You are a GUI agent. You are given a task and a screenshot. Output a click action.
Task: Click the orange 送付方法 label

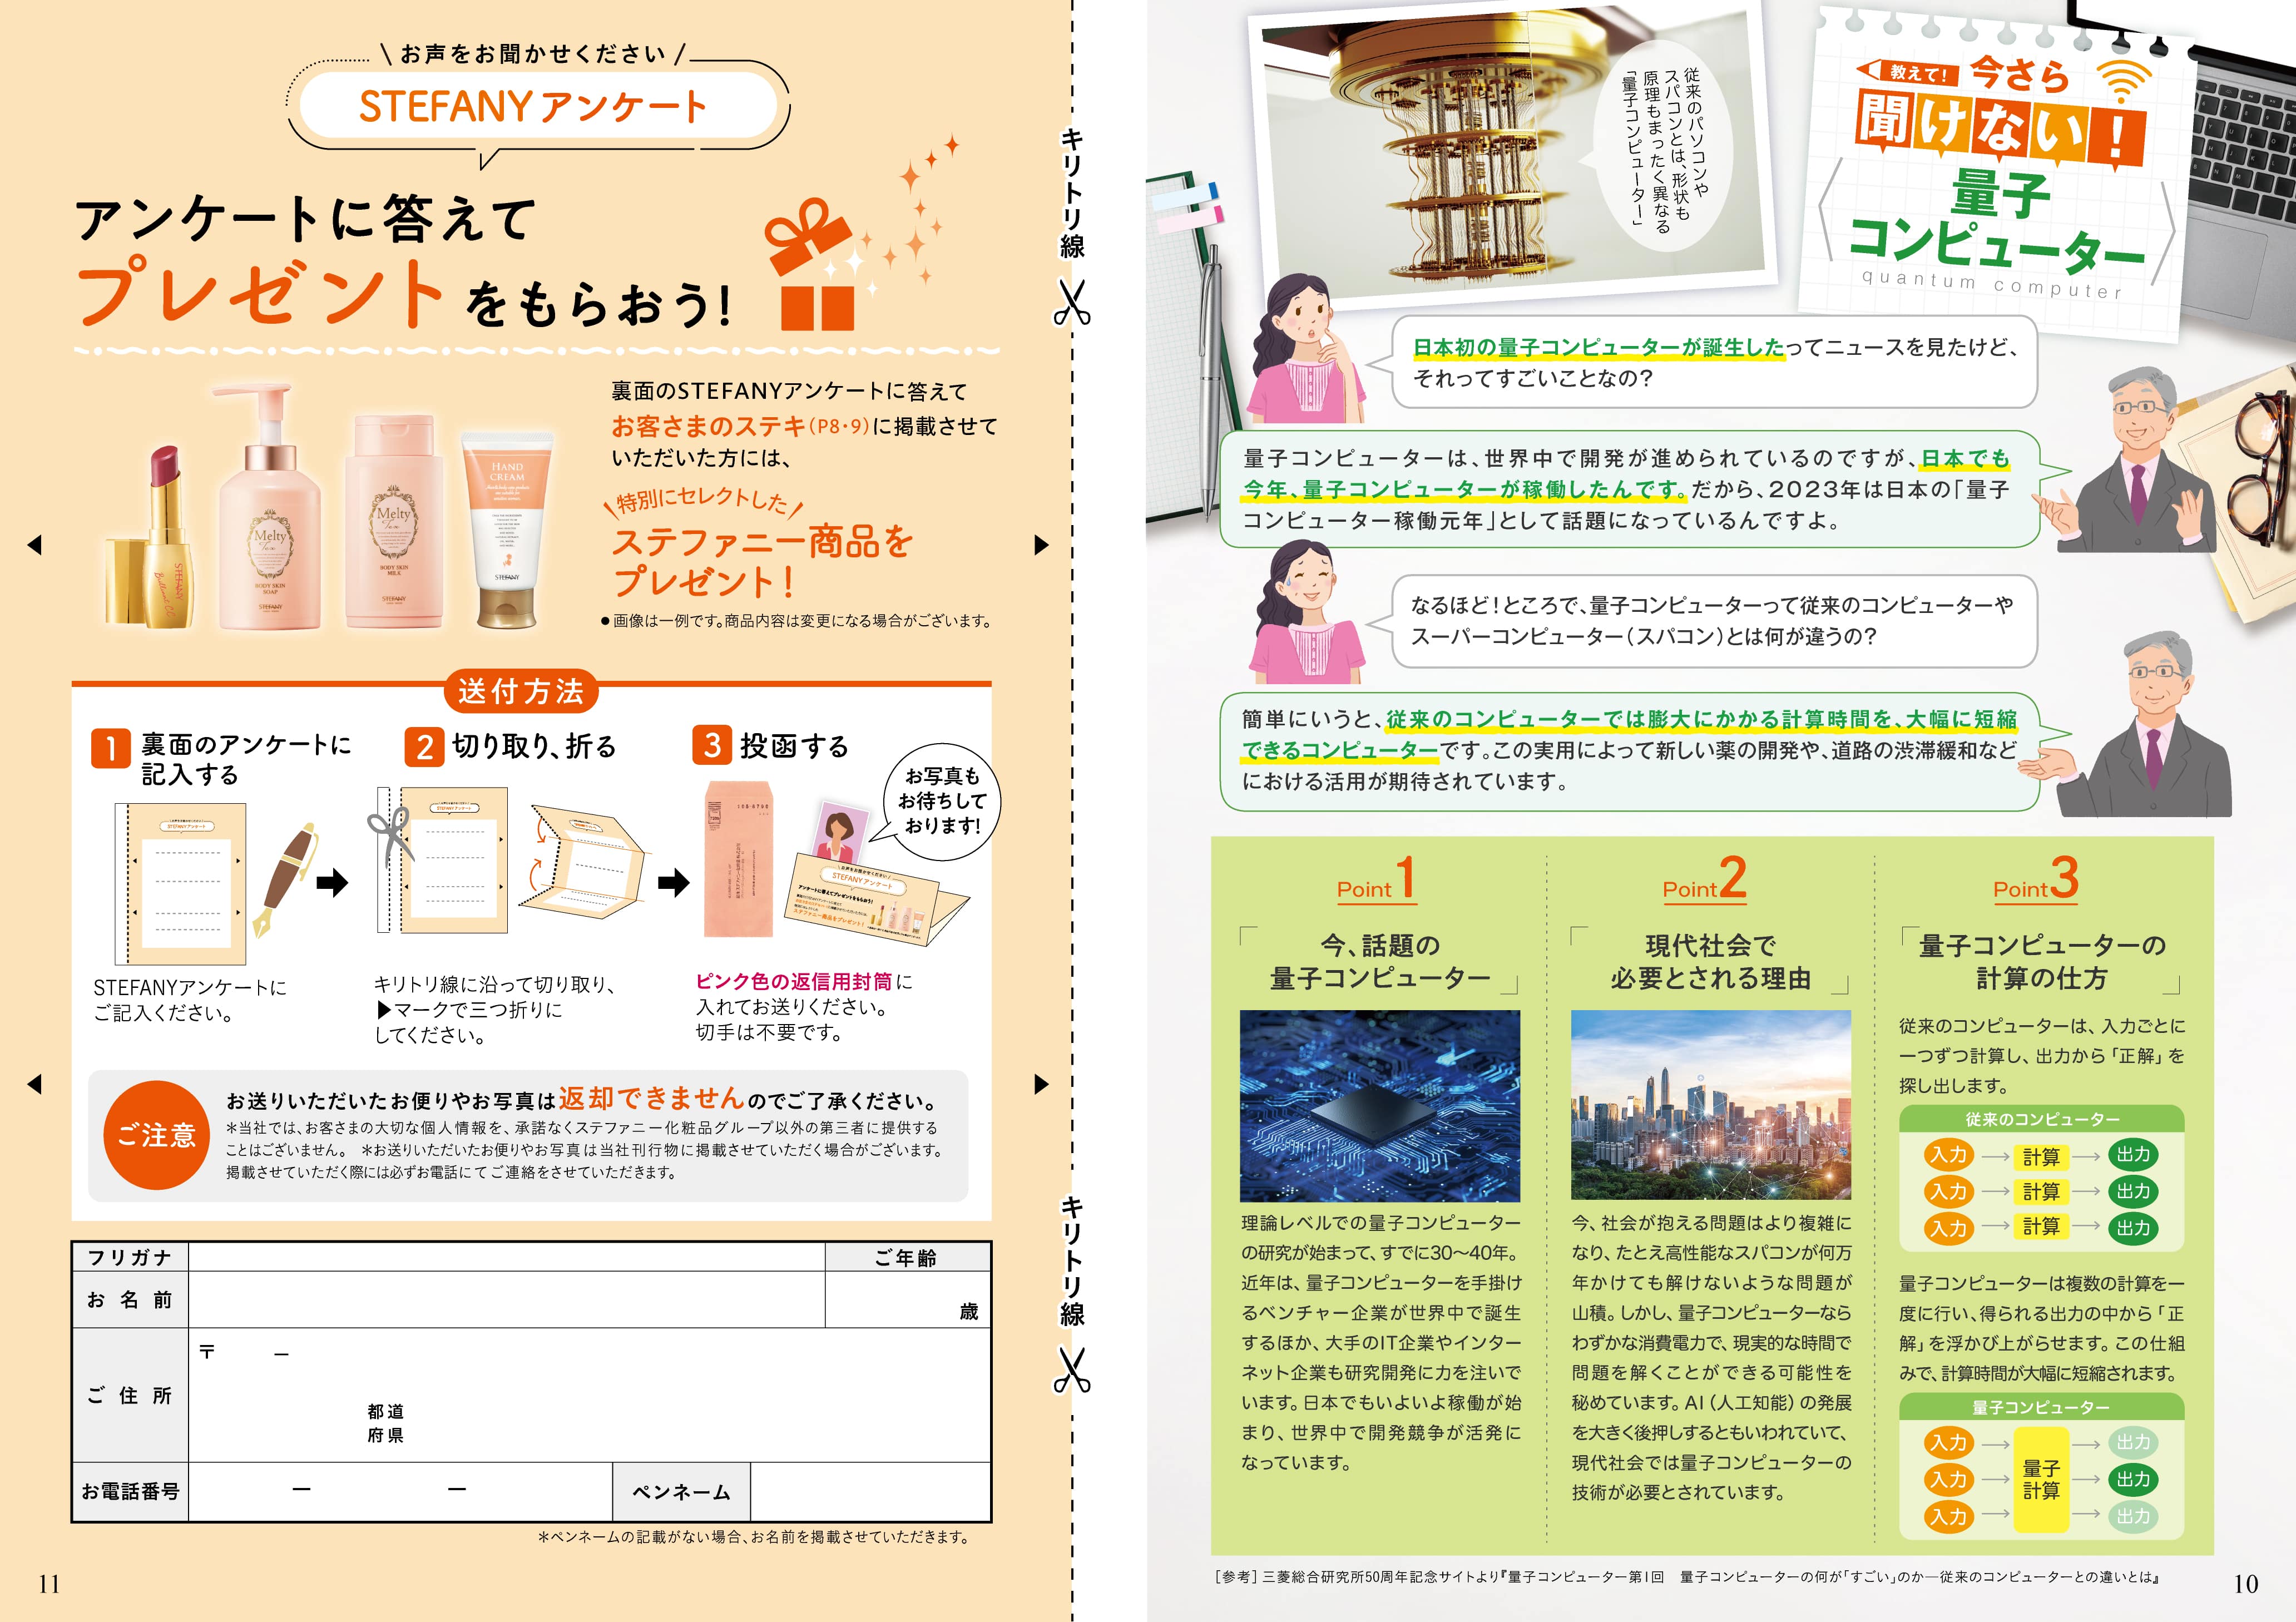[521, 691]
